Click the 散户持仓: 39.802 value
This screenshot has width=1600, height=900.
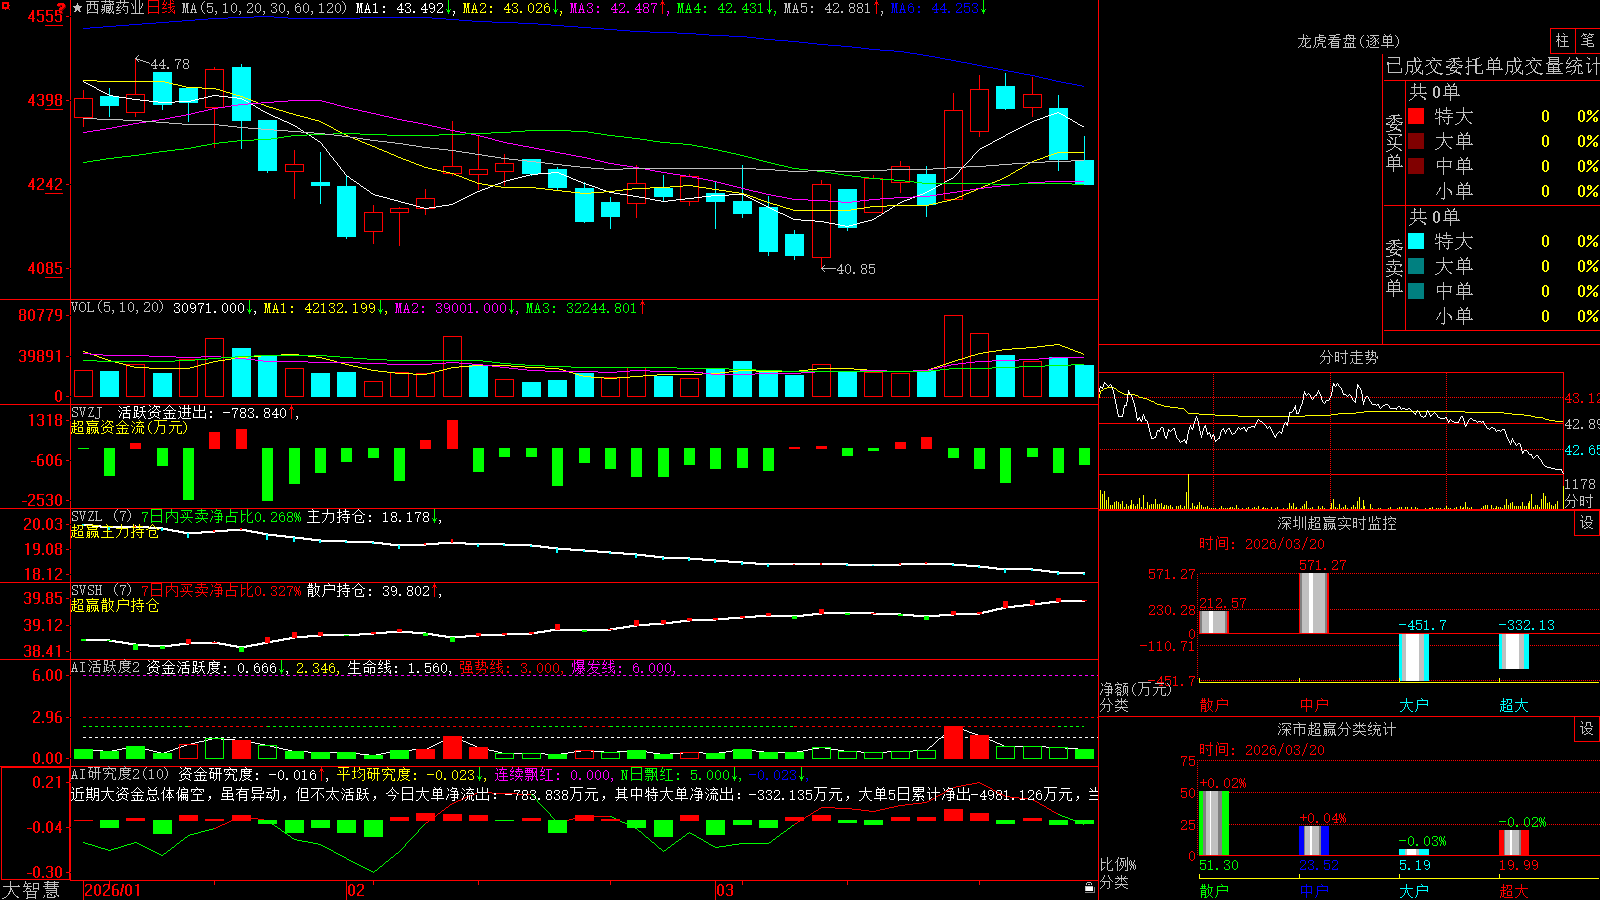tap(370, 591)
